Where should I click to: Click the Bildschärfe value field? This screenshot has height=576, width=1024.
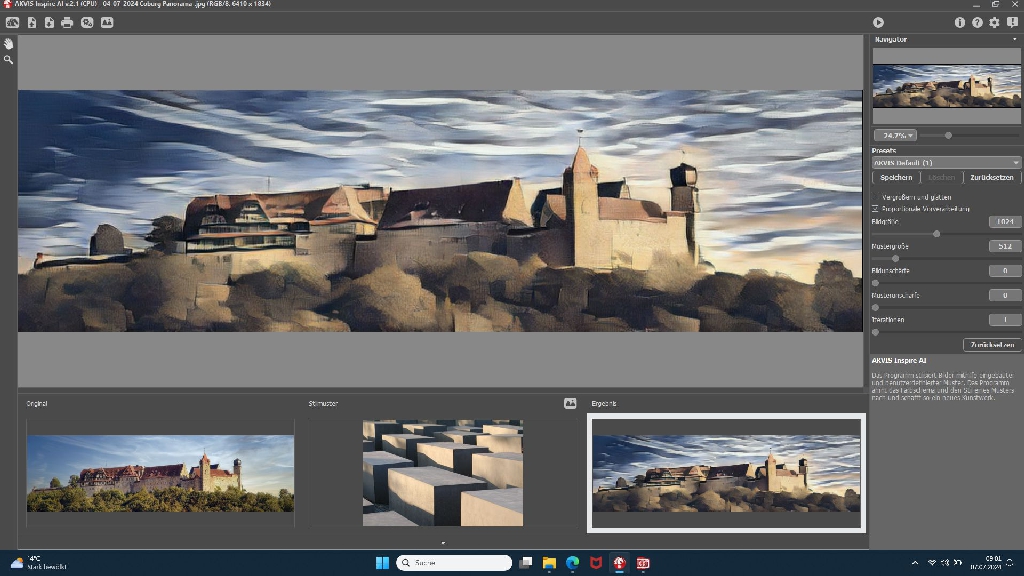point(1004,271)
